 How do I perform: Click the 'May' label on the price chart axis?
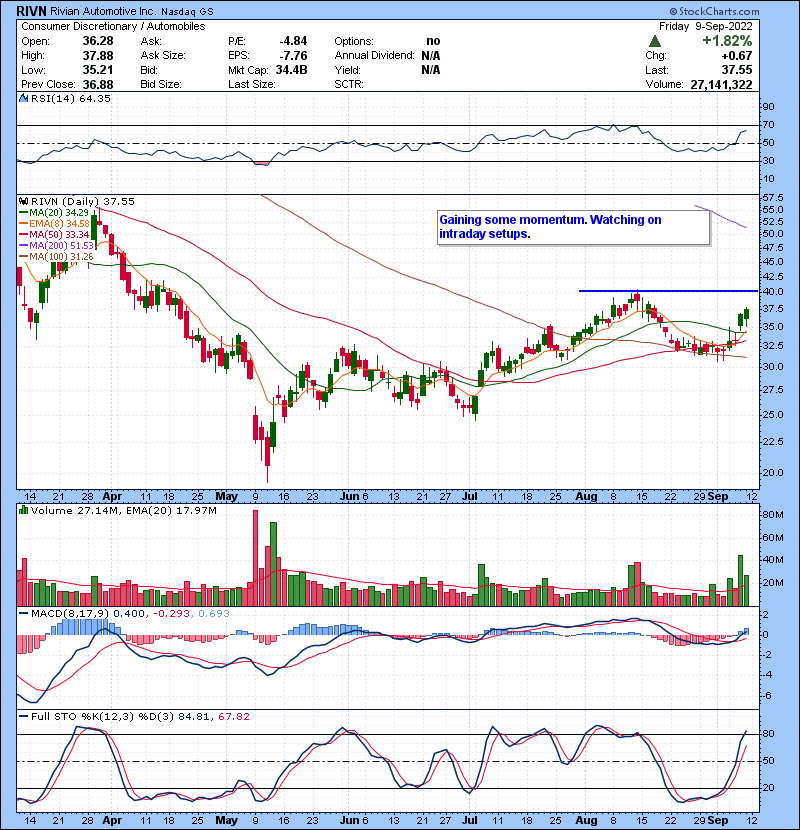coord(226,497)
